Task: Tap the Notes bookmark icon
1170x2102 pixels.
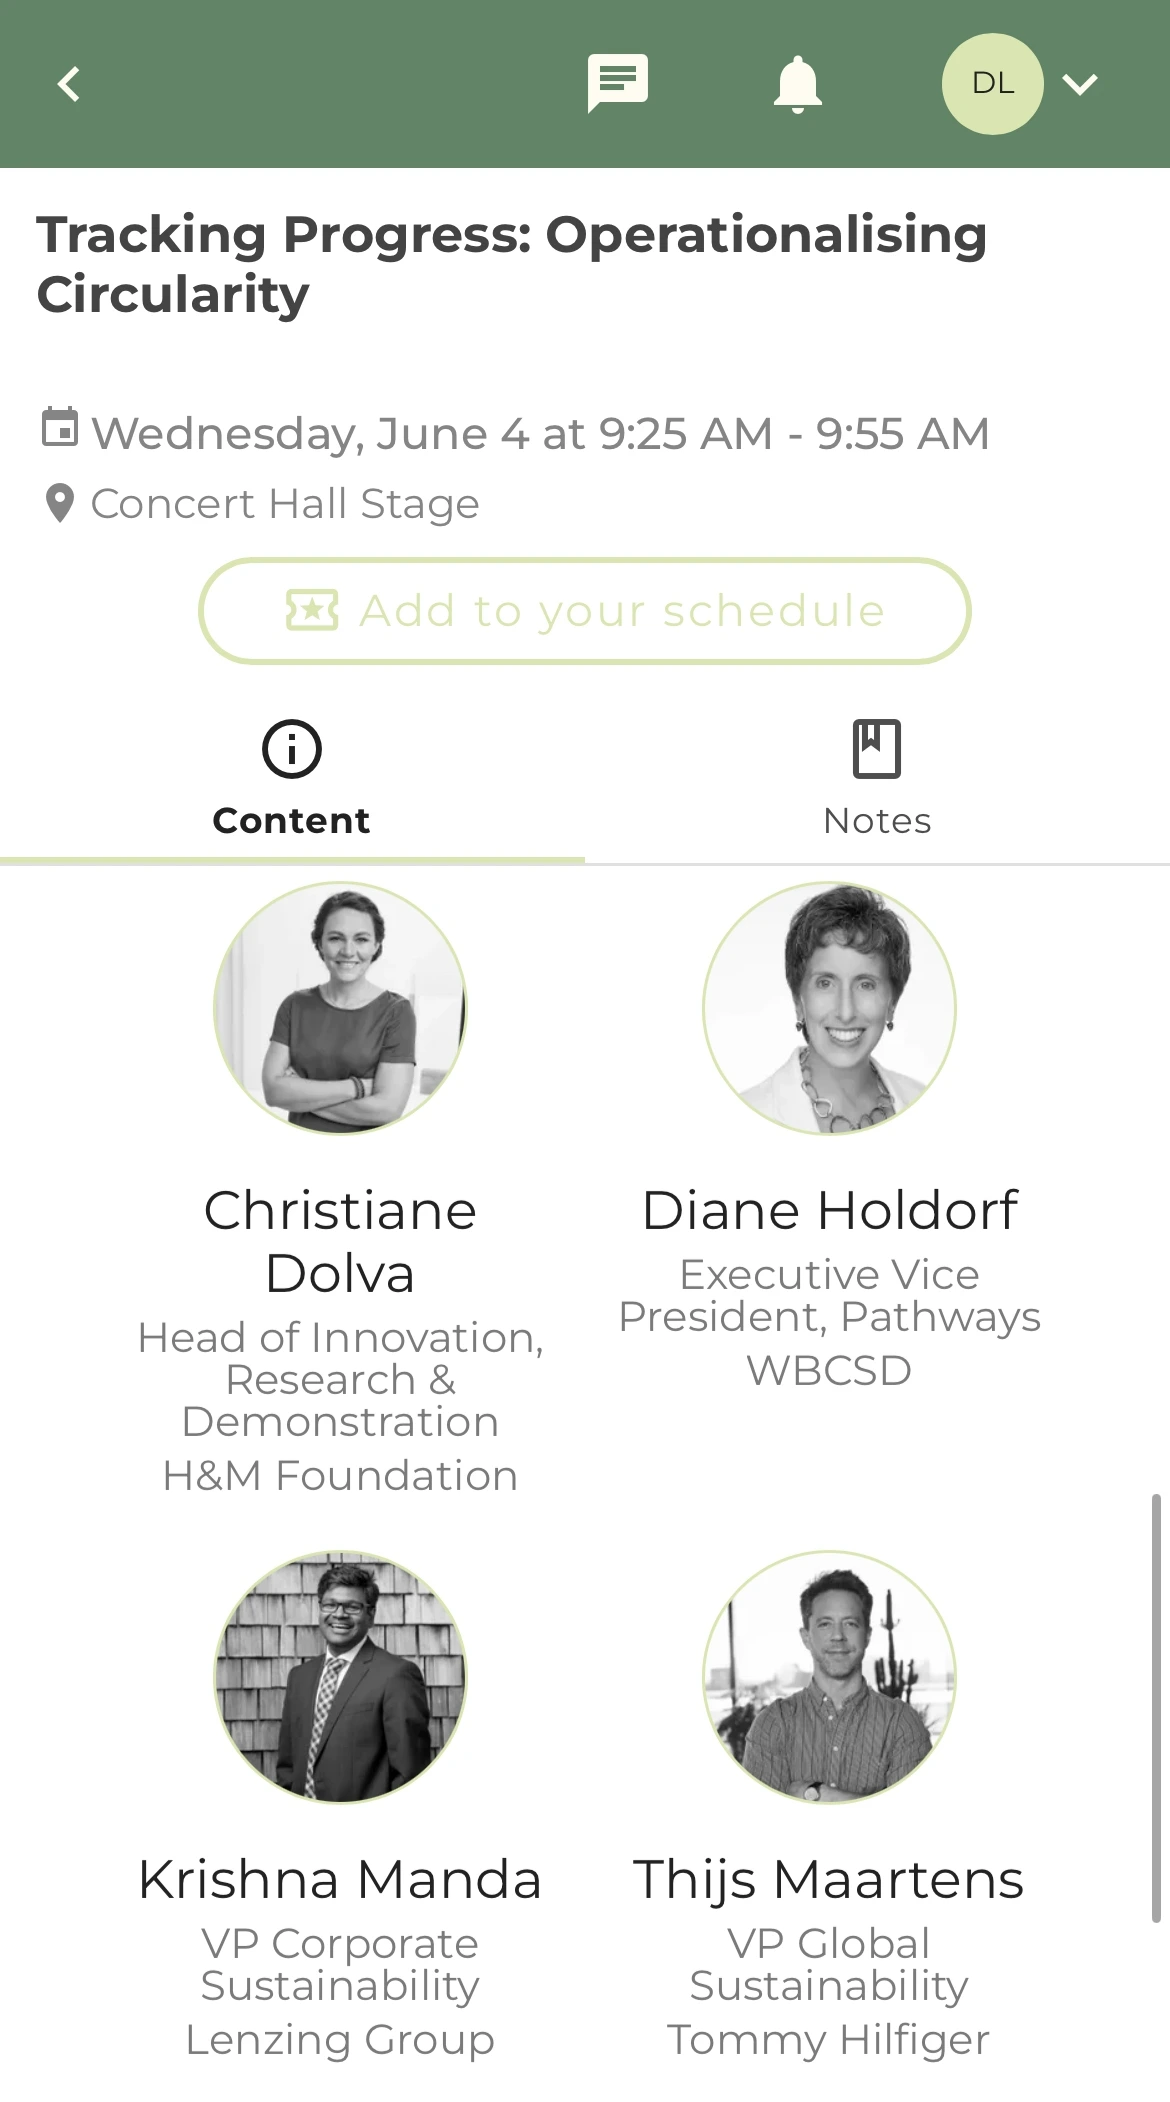Action: click(x=877, y=749)
